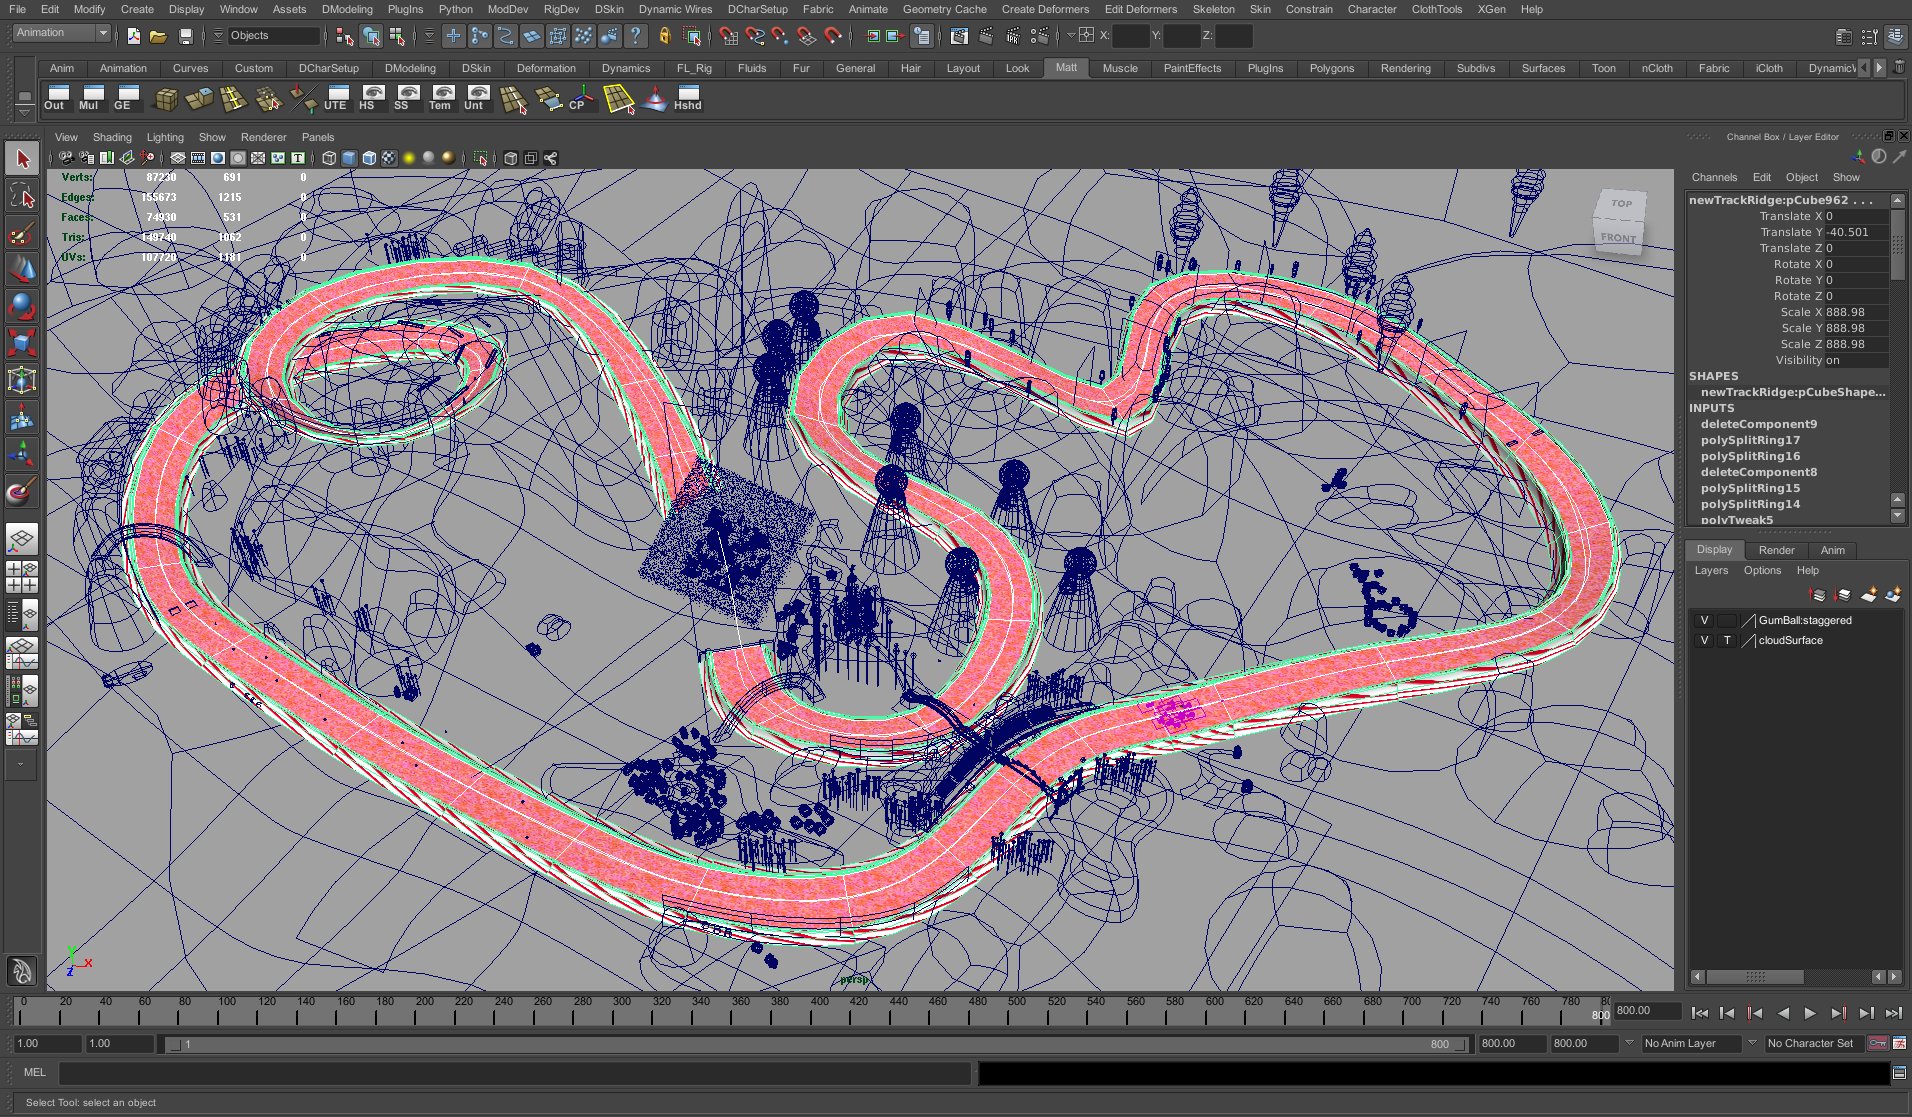Click the save scene icon
This screenshot has width=1912, height=1117.
[185, 36]
